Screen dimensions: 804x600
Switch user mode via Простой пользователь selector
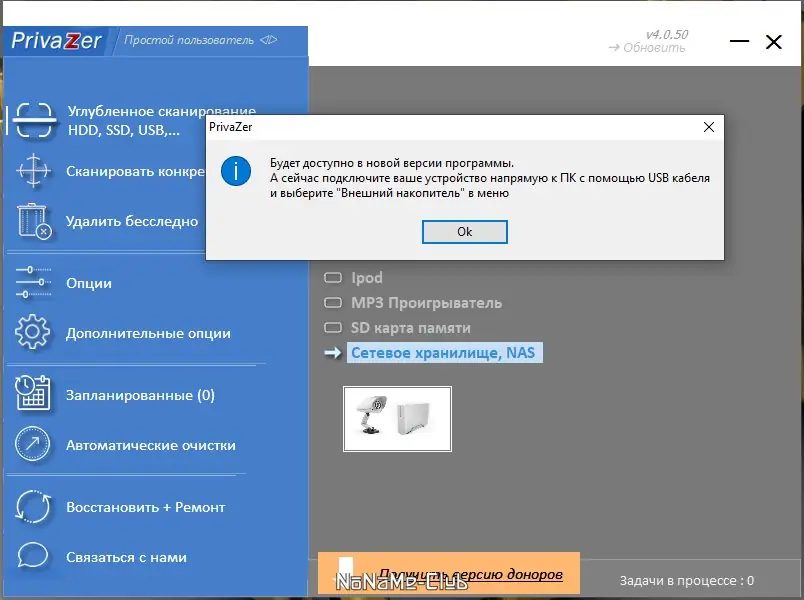coord(200,40)
